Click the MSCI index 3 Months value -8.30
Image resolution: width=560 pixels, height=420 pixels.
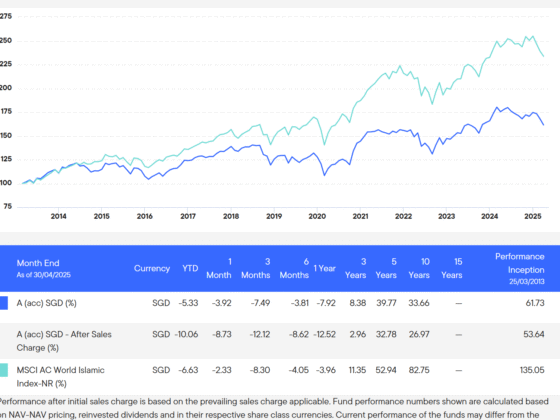[x=260, y=370]
